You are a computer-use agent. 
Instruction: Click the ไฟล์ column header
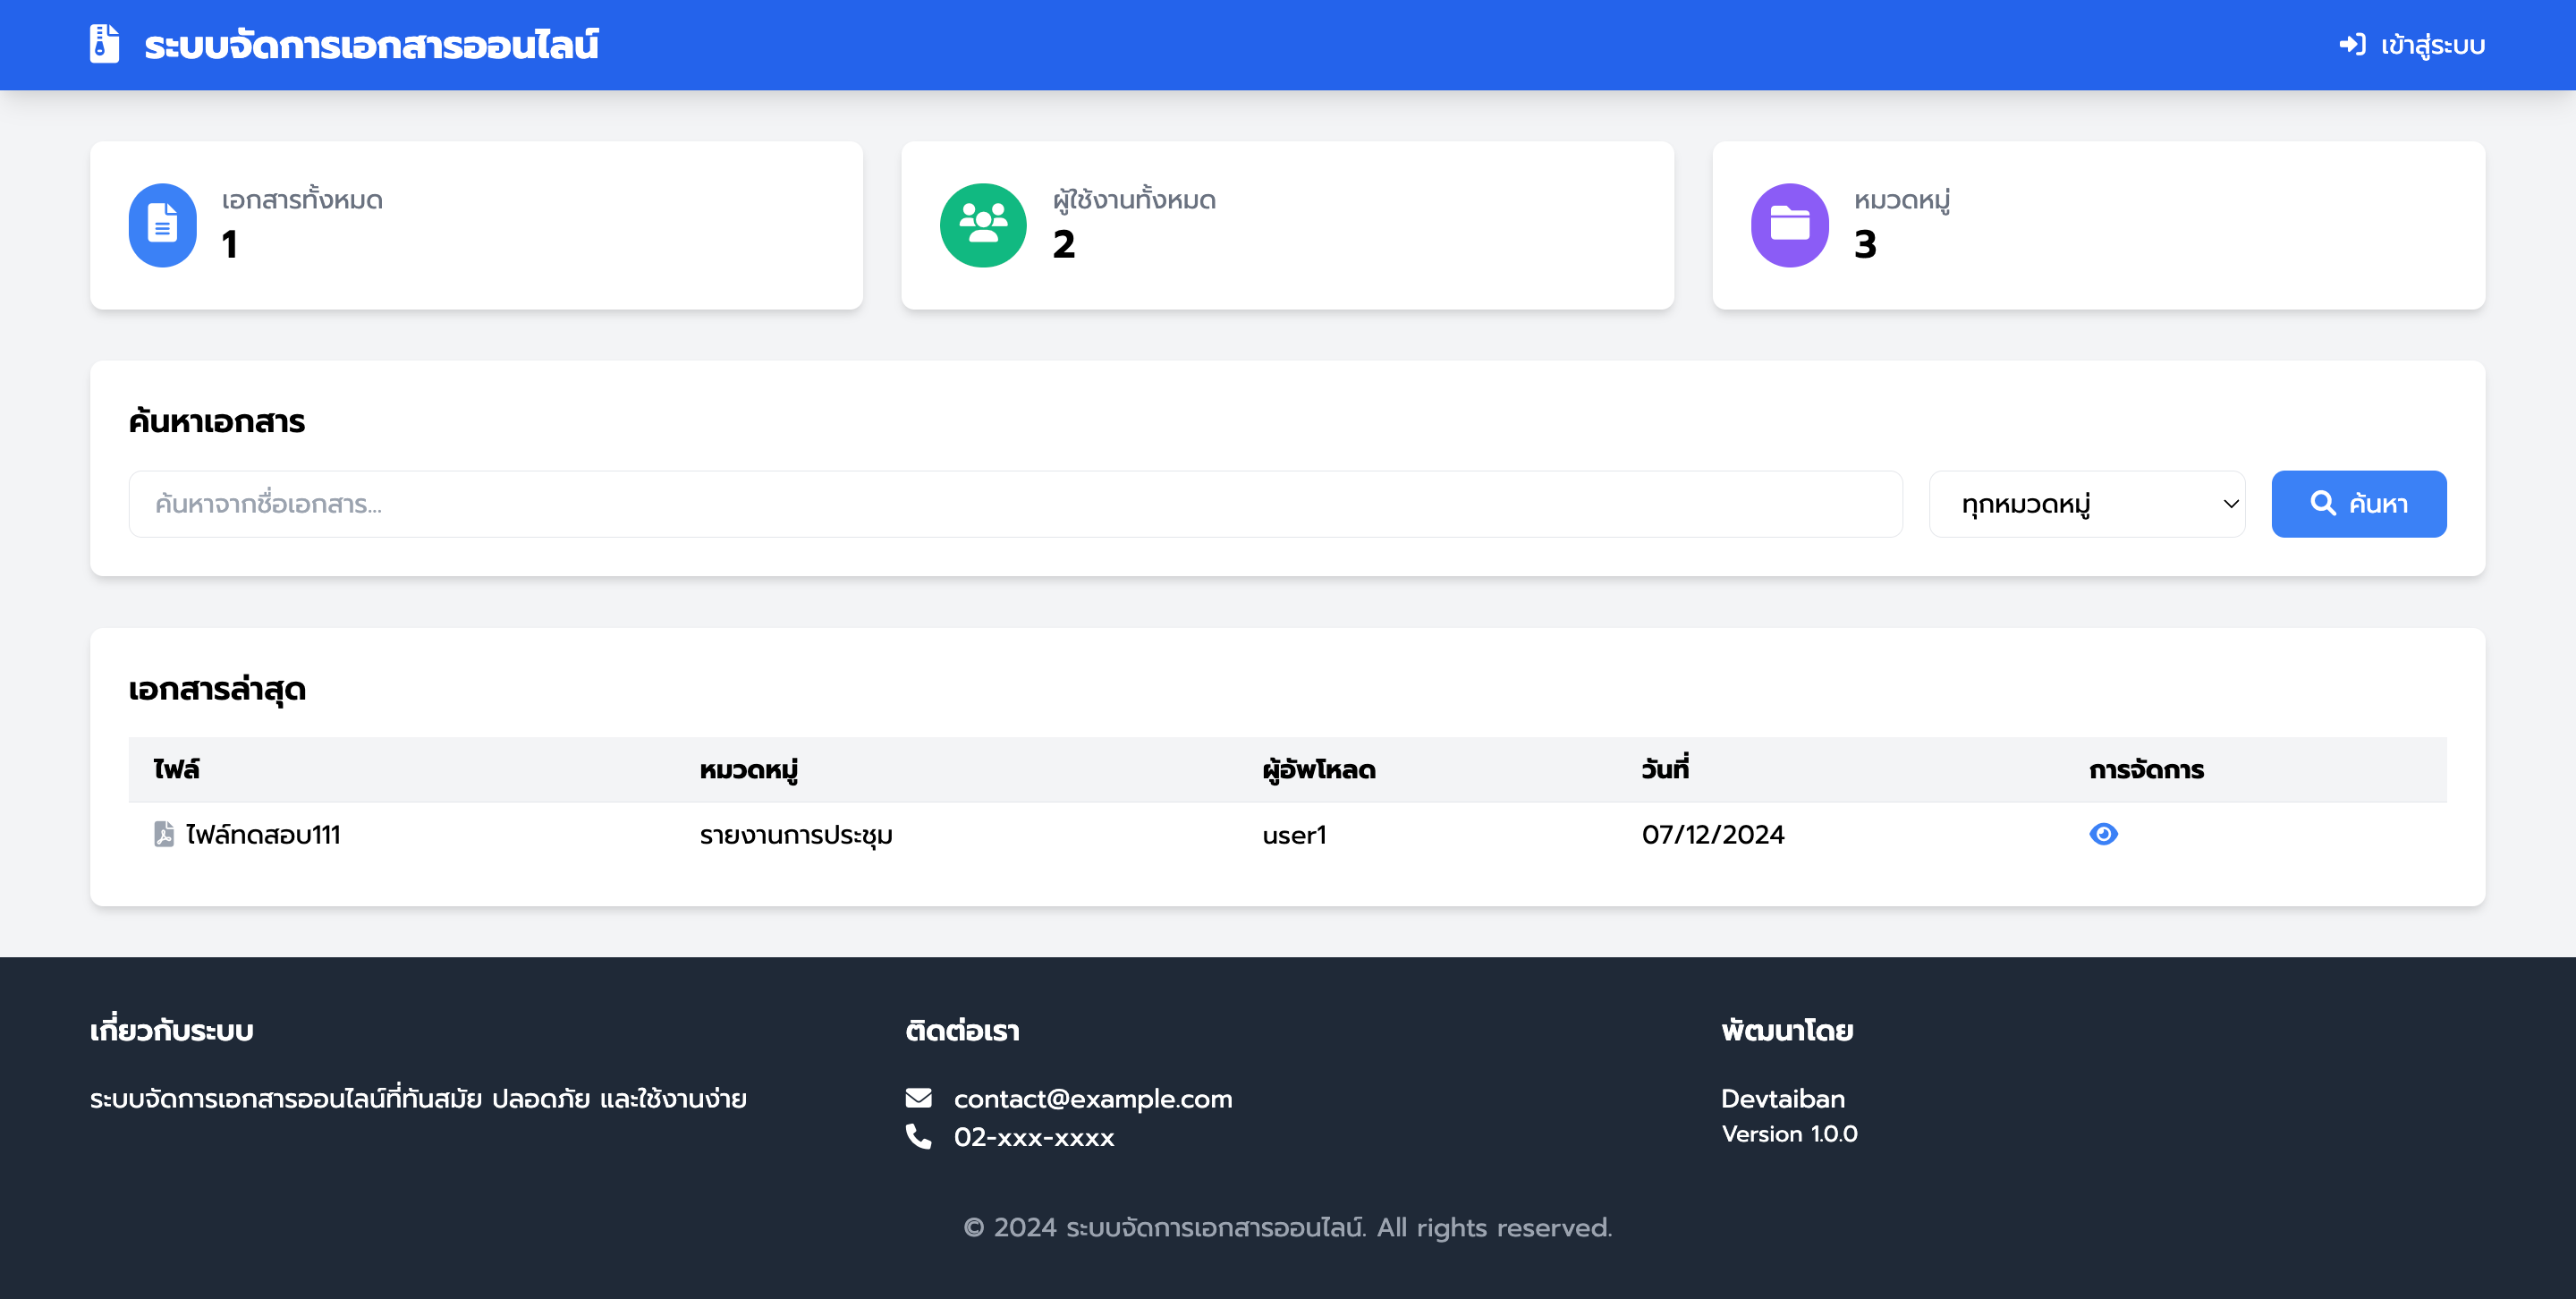coord(177,769)
